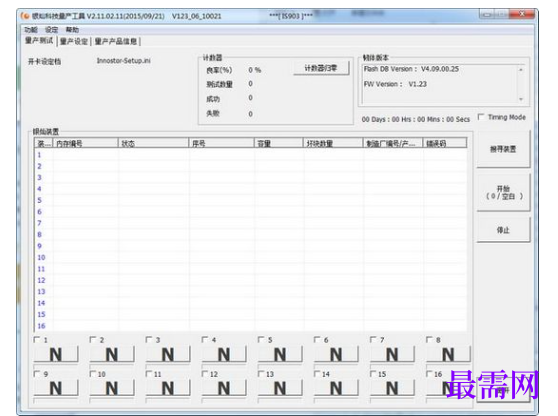Tick the port 8 checkbox
This screenshot has width=558, height=416.
tap(429, 339)
